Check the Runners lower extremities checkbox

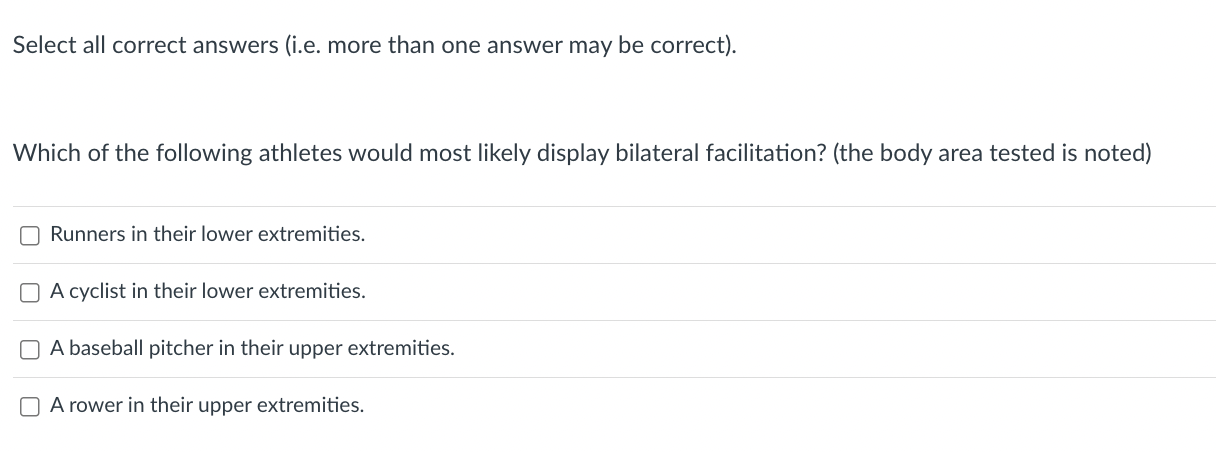(x=31, y=236)
